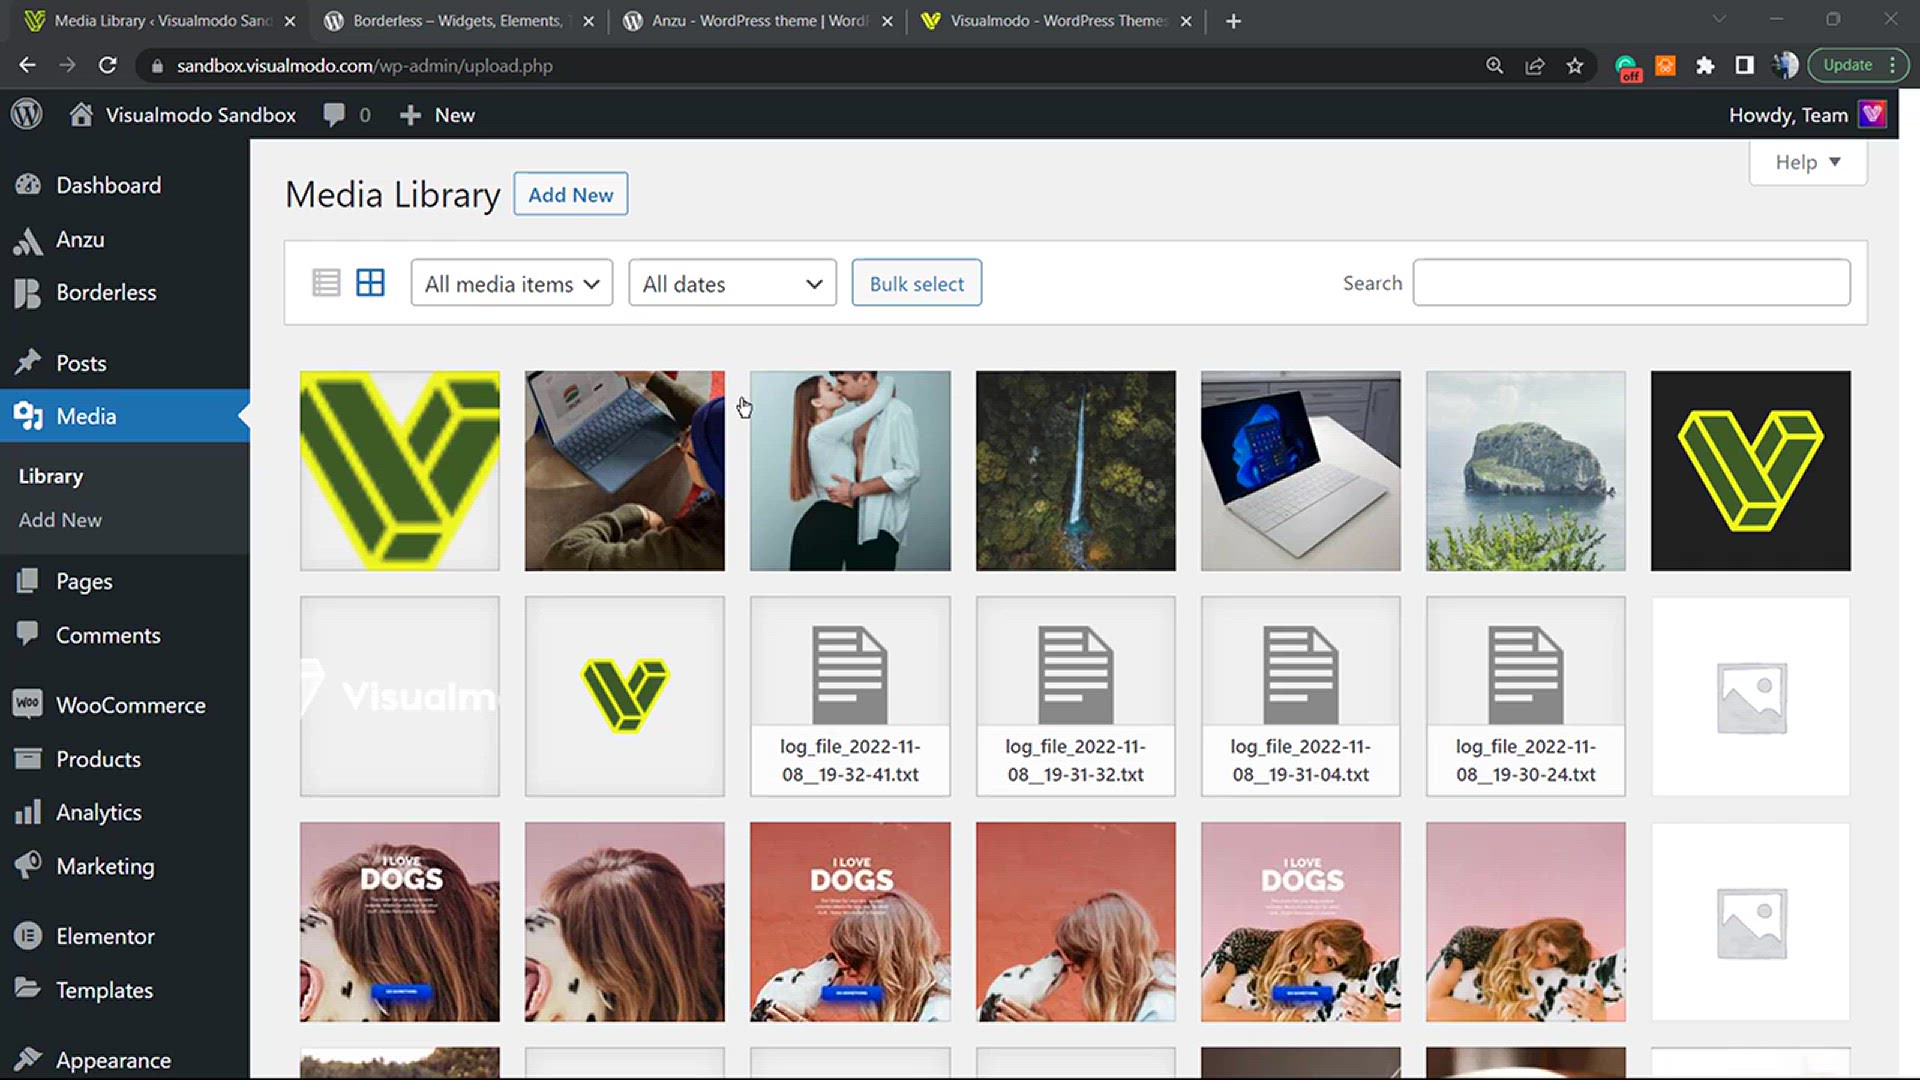This screenshot has width=1920, height=1080.
Task: Open the Library submenu item
Action: [50, 476]
